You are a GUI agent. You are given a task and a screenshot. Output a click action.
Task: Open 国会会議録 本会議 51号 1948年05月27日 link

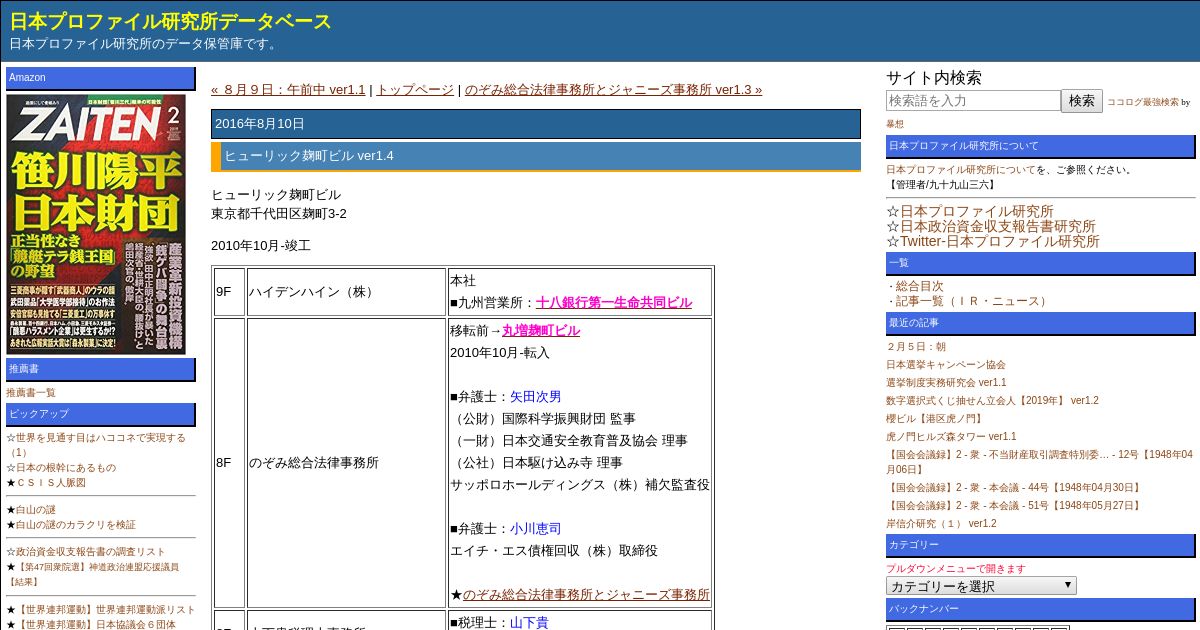[x=1014, y=506]
